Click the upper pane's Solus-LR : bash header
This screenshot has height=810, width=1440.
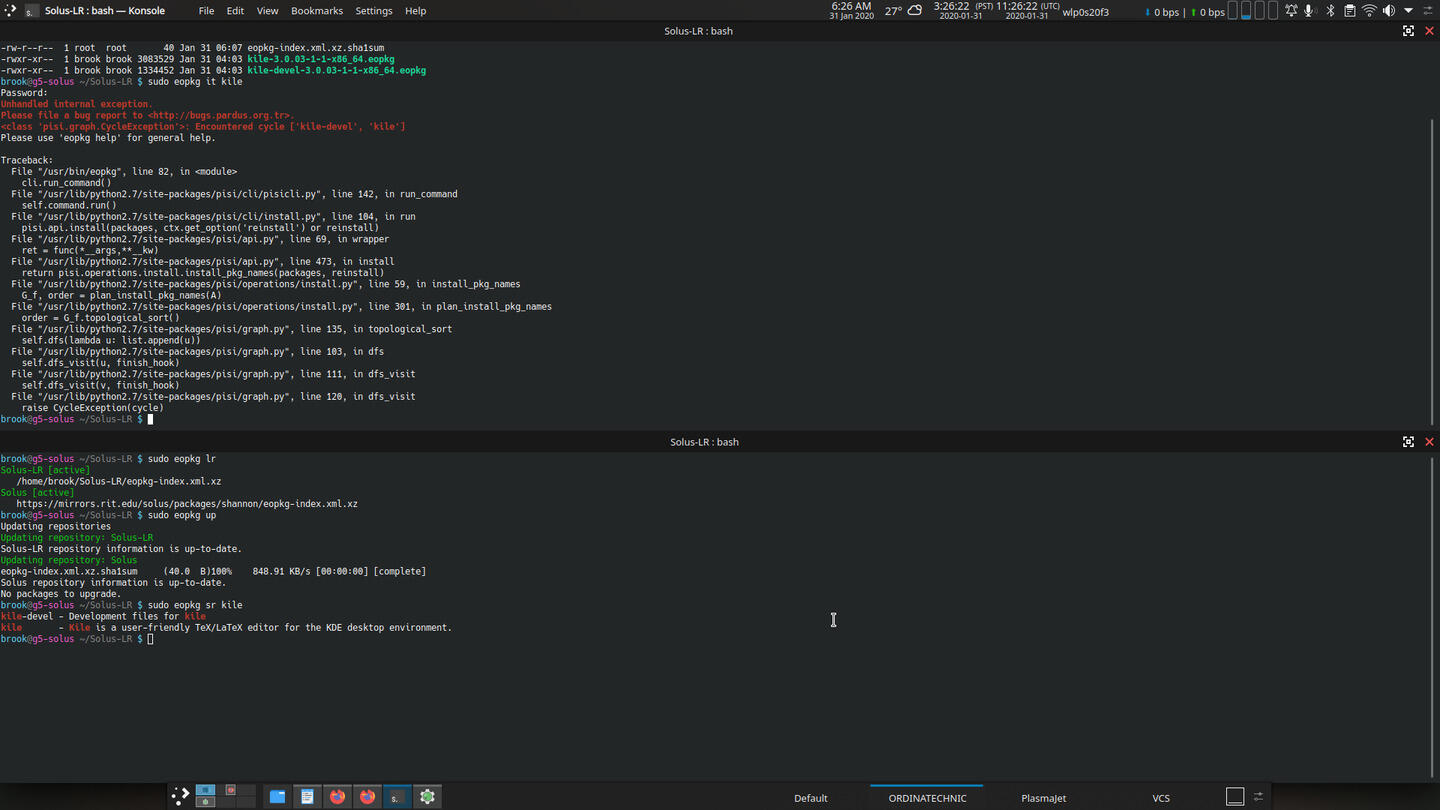click(698, 31)
